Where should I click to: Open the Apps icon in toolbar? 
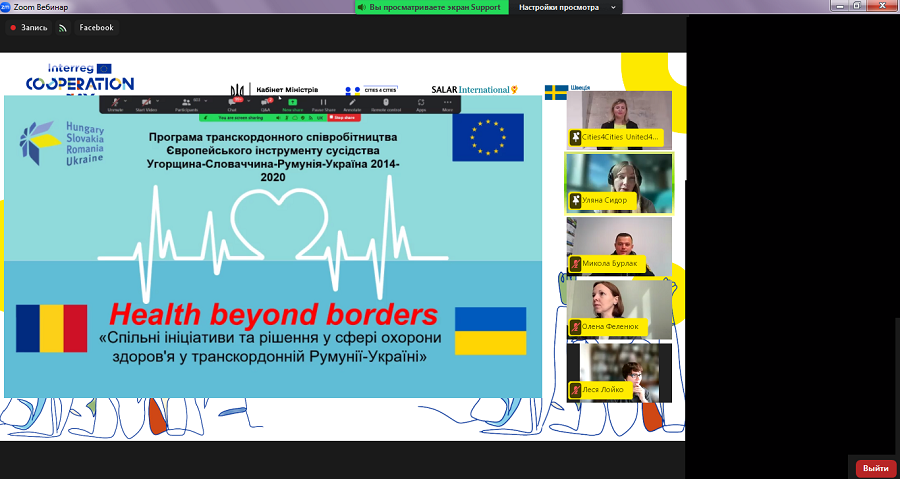pos(421,102)
